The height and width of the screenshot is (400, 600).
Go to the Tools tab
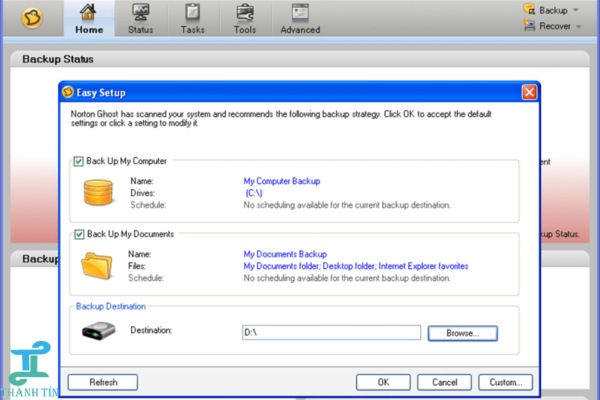pyautogui.click(x=245, y=18)
